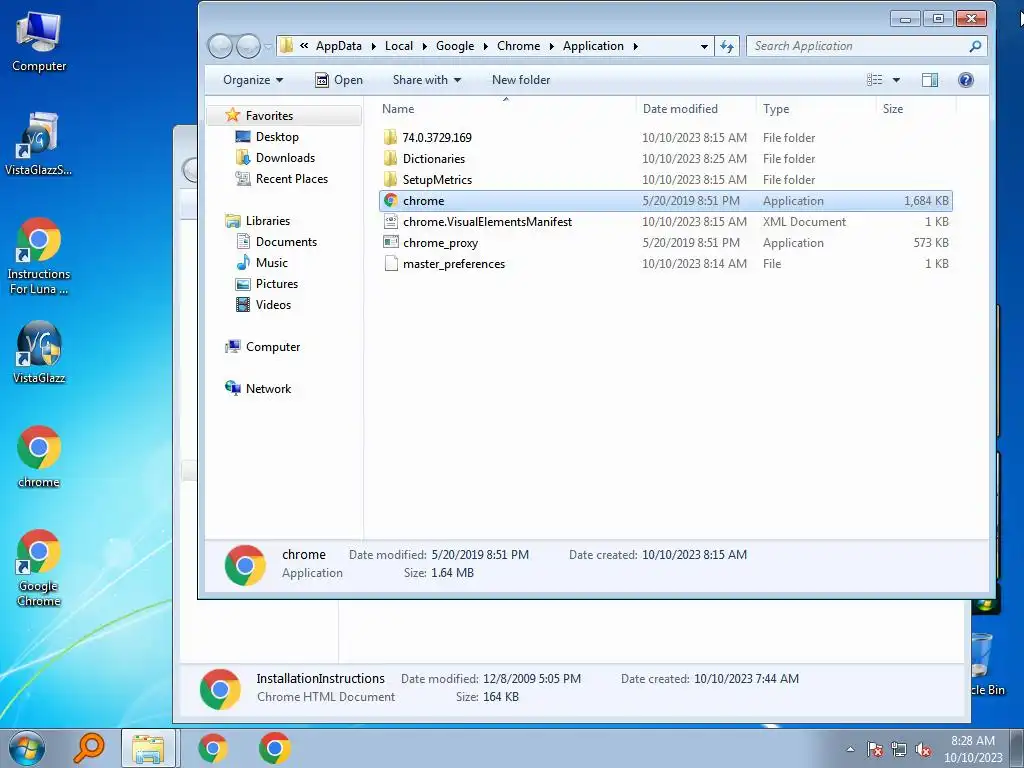The height and width of the screenshot is (768, 1024).
Task: Open More options view dropdown arrow
Action: (x=897, y=80)
